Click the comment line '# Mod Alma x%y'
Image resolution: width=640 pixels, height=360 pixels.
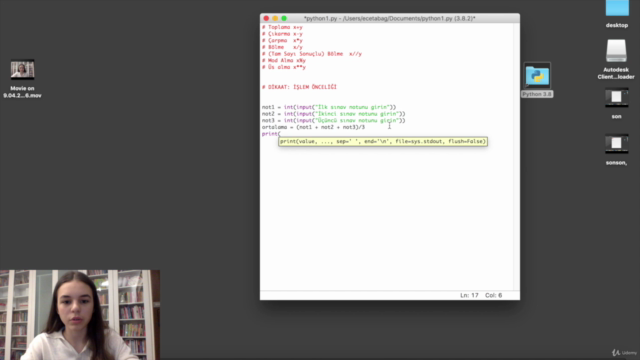tap(284, 60)
